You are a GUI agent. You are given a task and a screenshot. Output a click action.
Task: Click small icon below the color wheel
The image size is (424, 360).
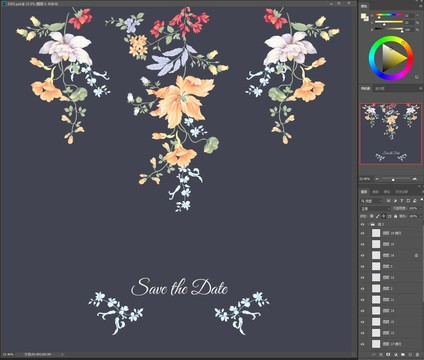(x=417, y=77)
